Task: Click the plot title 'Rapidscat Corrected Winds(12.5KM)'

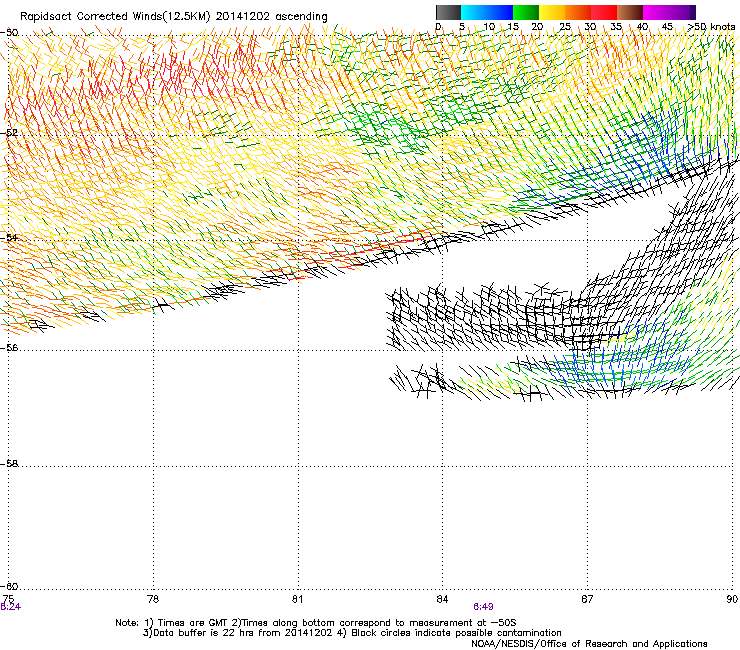Action: coord(115,17)
